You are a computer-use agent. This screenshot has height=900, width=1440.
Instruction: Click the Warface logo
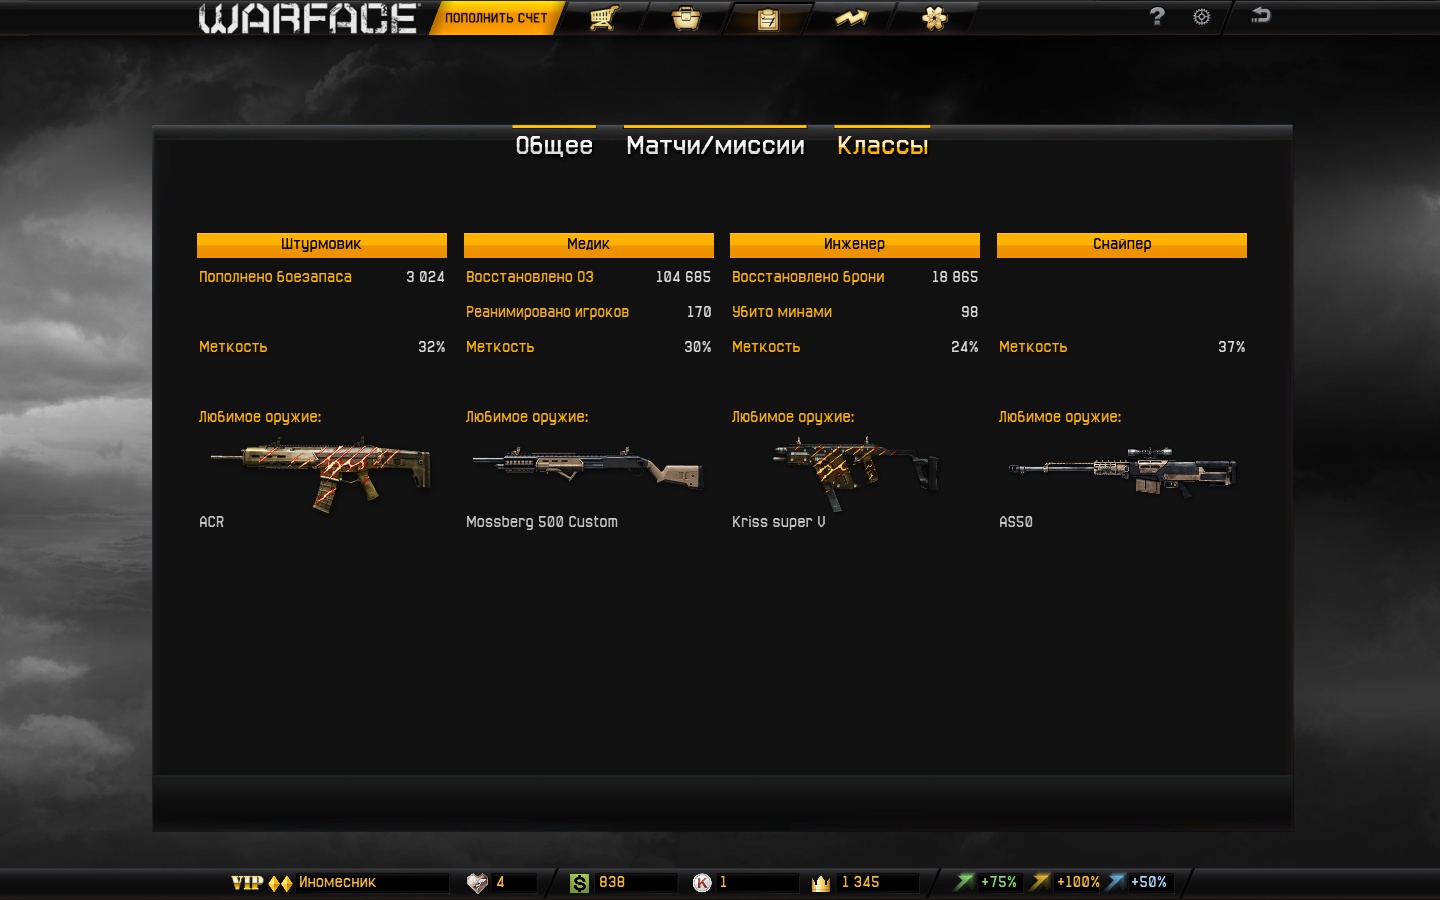tap(308, 18)
